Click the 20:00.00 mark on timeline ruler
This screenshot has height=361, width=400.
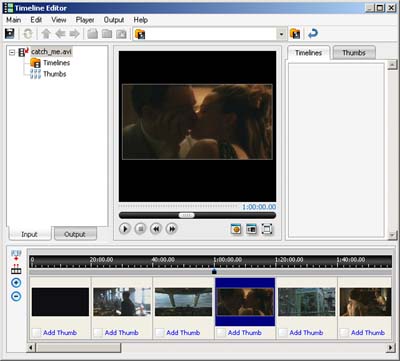101,259
